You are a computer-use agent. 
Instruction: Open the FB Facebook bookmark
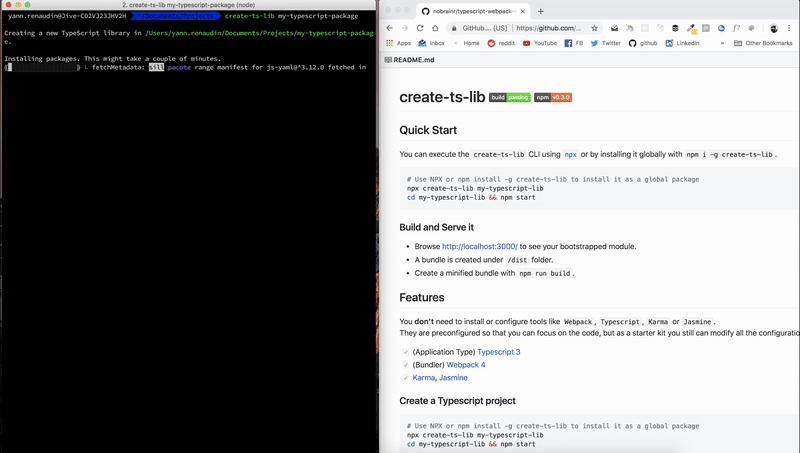click(573, 43)
